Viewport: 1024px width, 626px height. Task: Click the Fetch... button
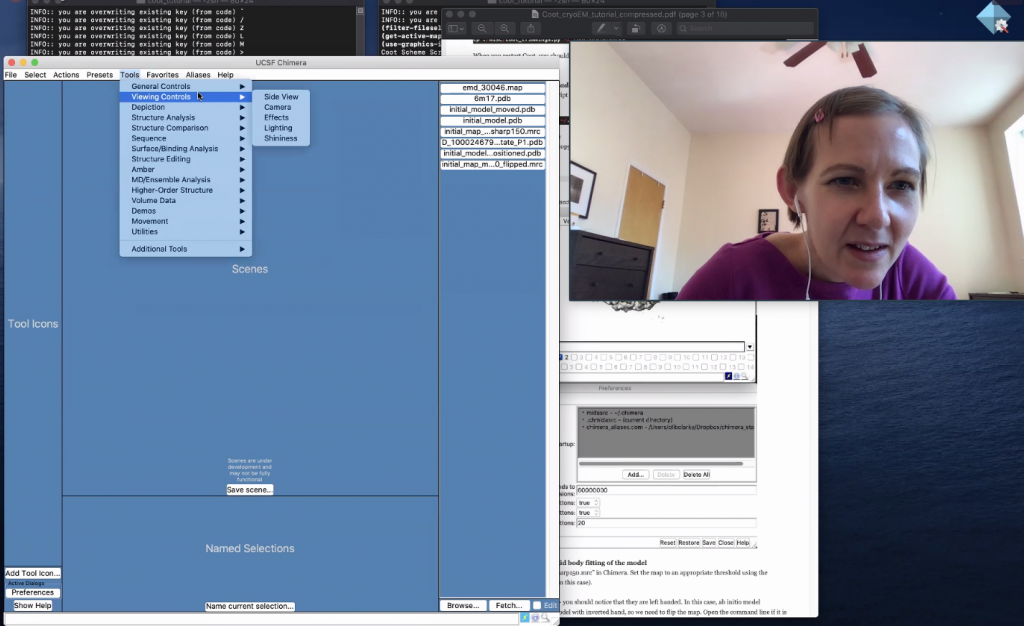[x=509, y=606]
